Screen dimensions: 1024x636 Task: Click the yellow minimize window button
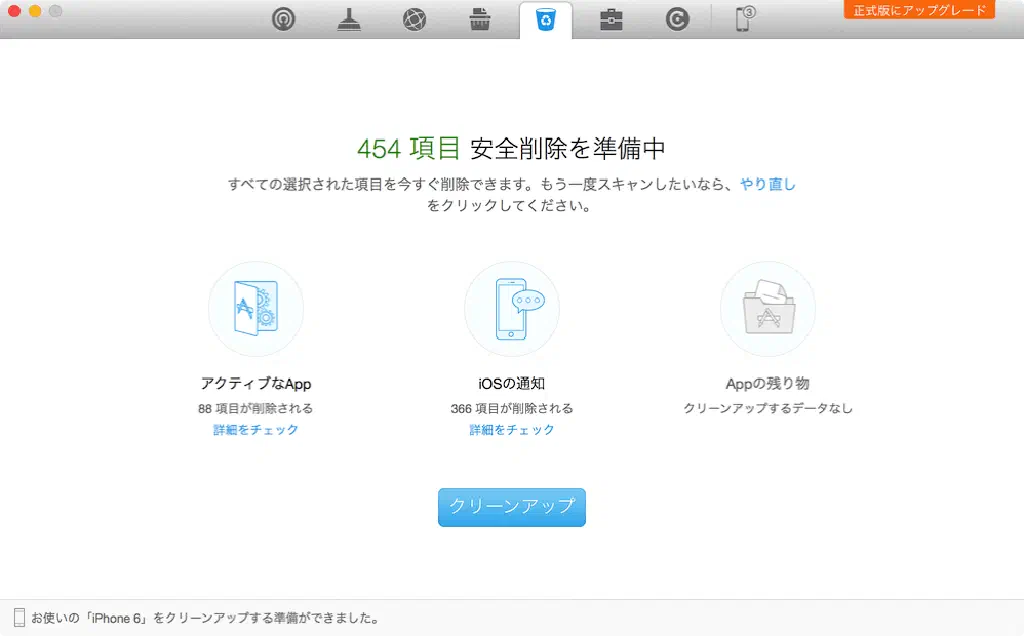tap(35, 11)
